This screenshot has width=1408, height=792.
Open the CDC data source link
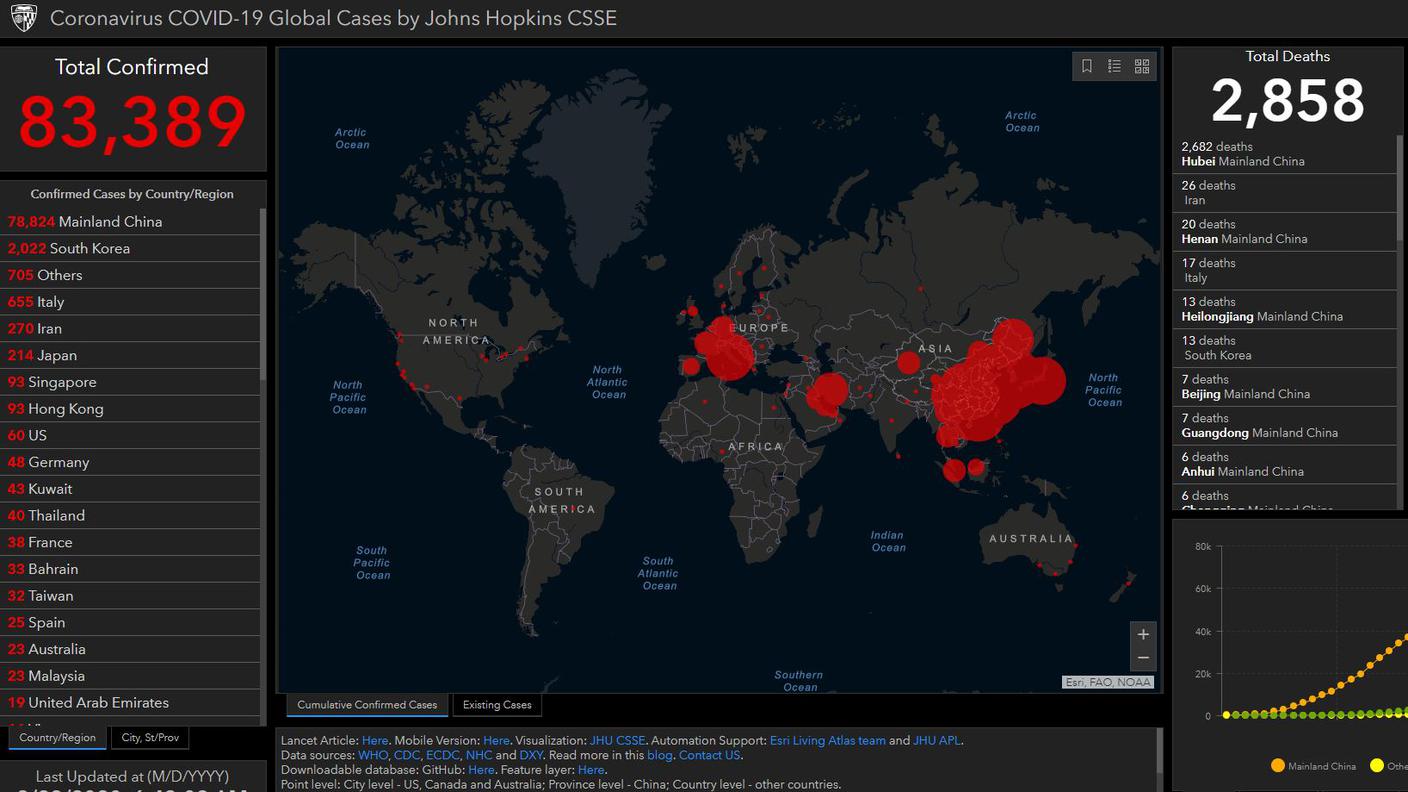click(407, 755)
